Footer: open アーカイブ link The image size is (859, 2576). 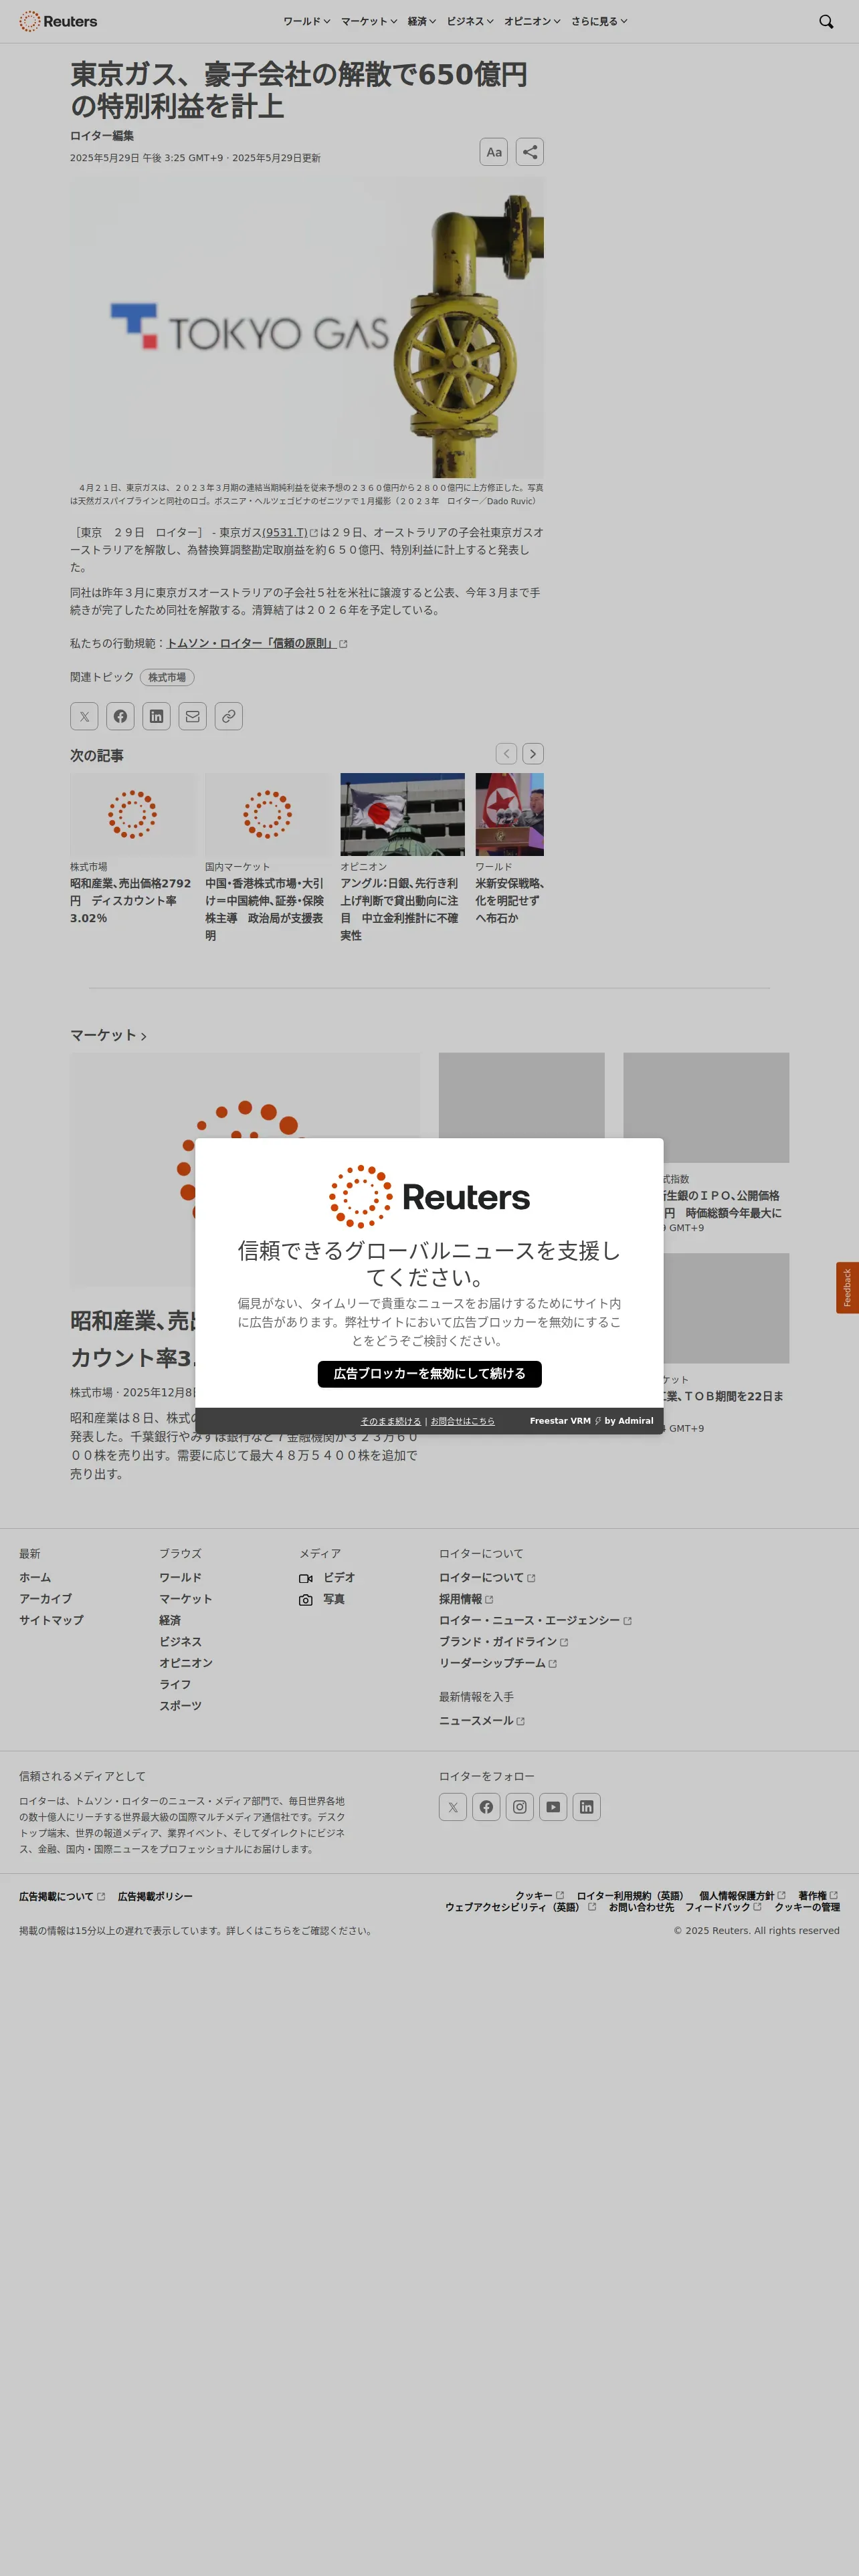[45, 1600]
